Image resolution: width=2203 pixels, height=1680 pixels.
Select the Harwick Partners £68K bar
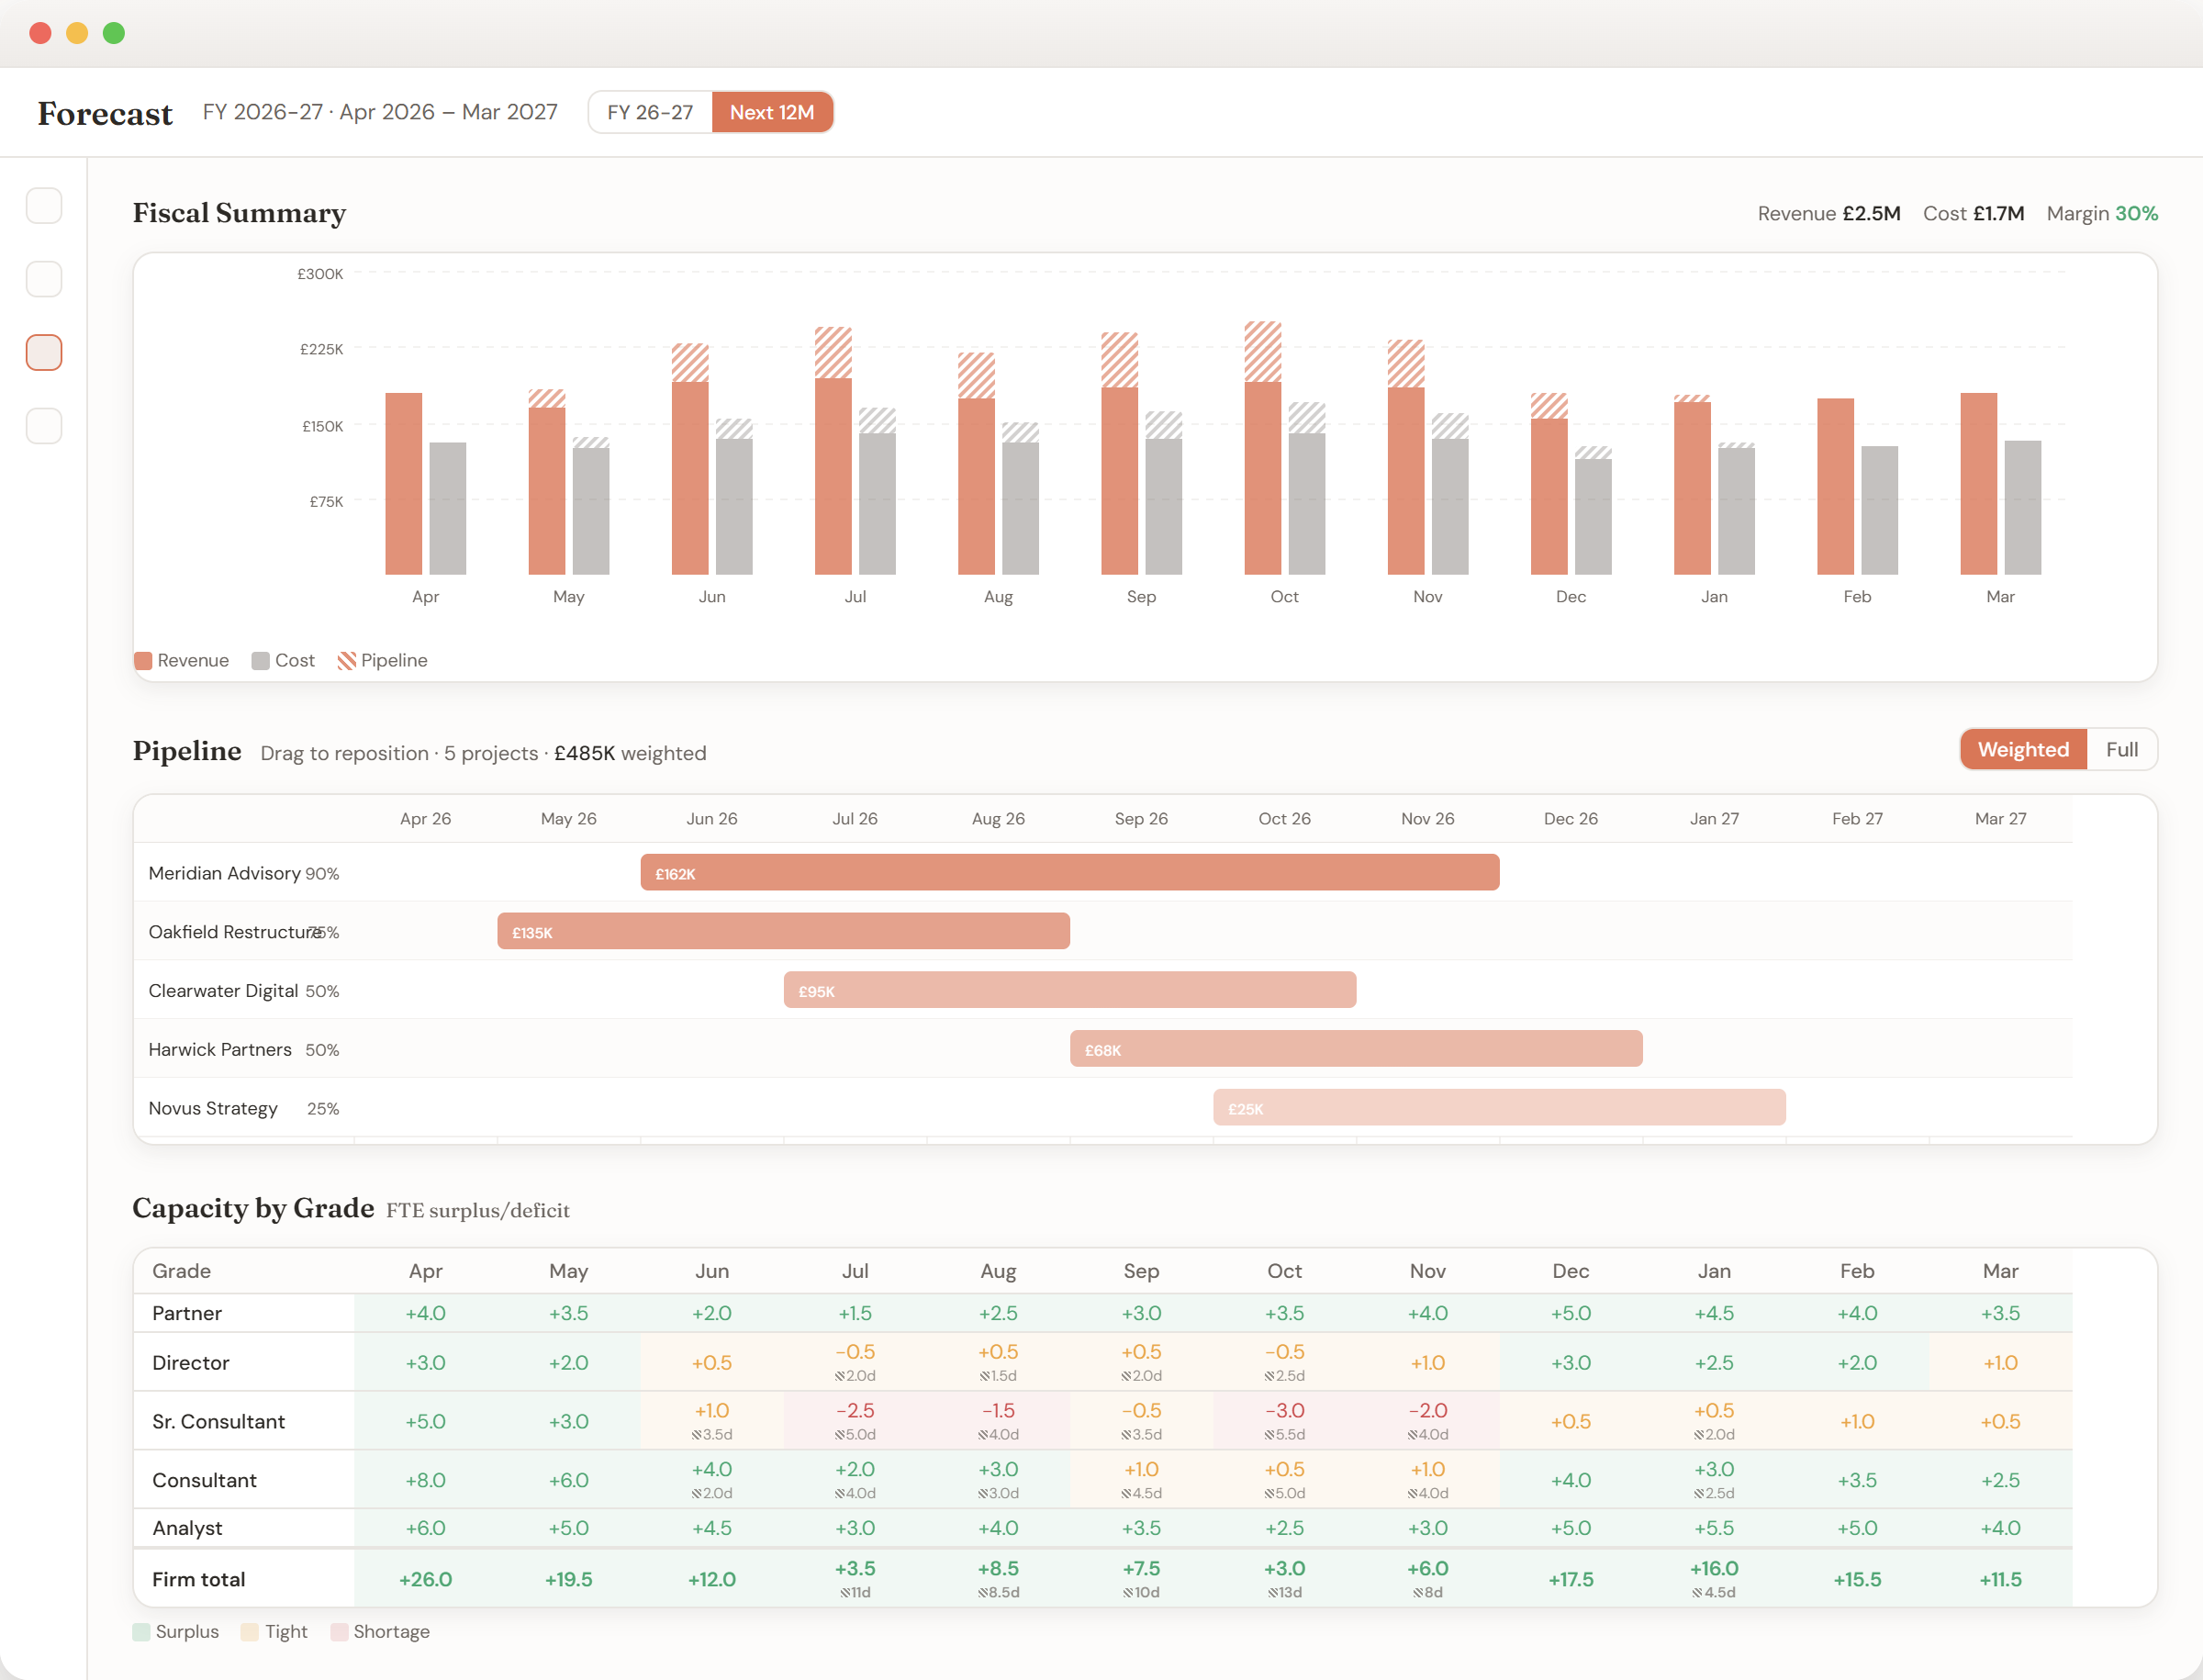tap(1356, 1049)
